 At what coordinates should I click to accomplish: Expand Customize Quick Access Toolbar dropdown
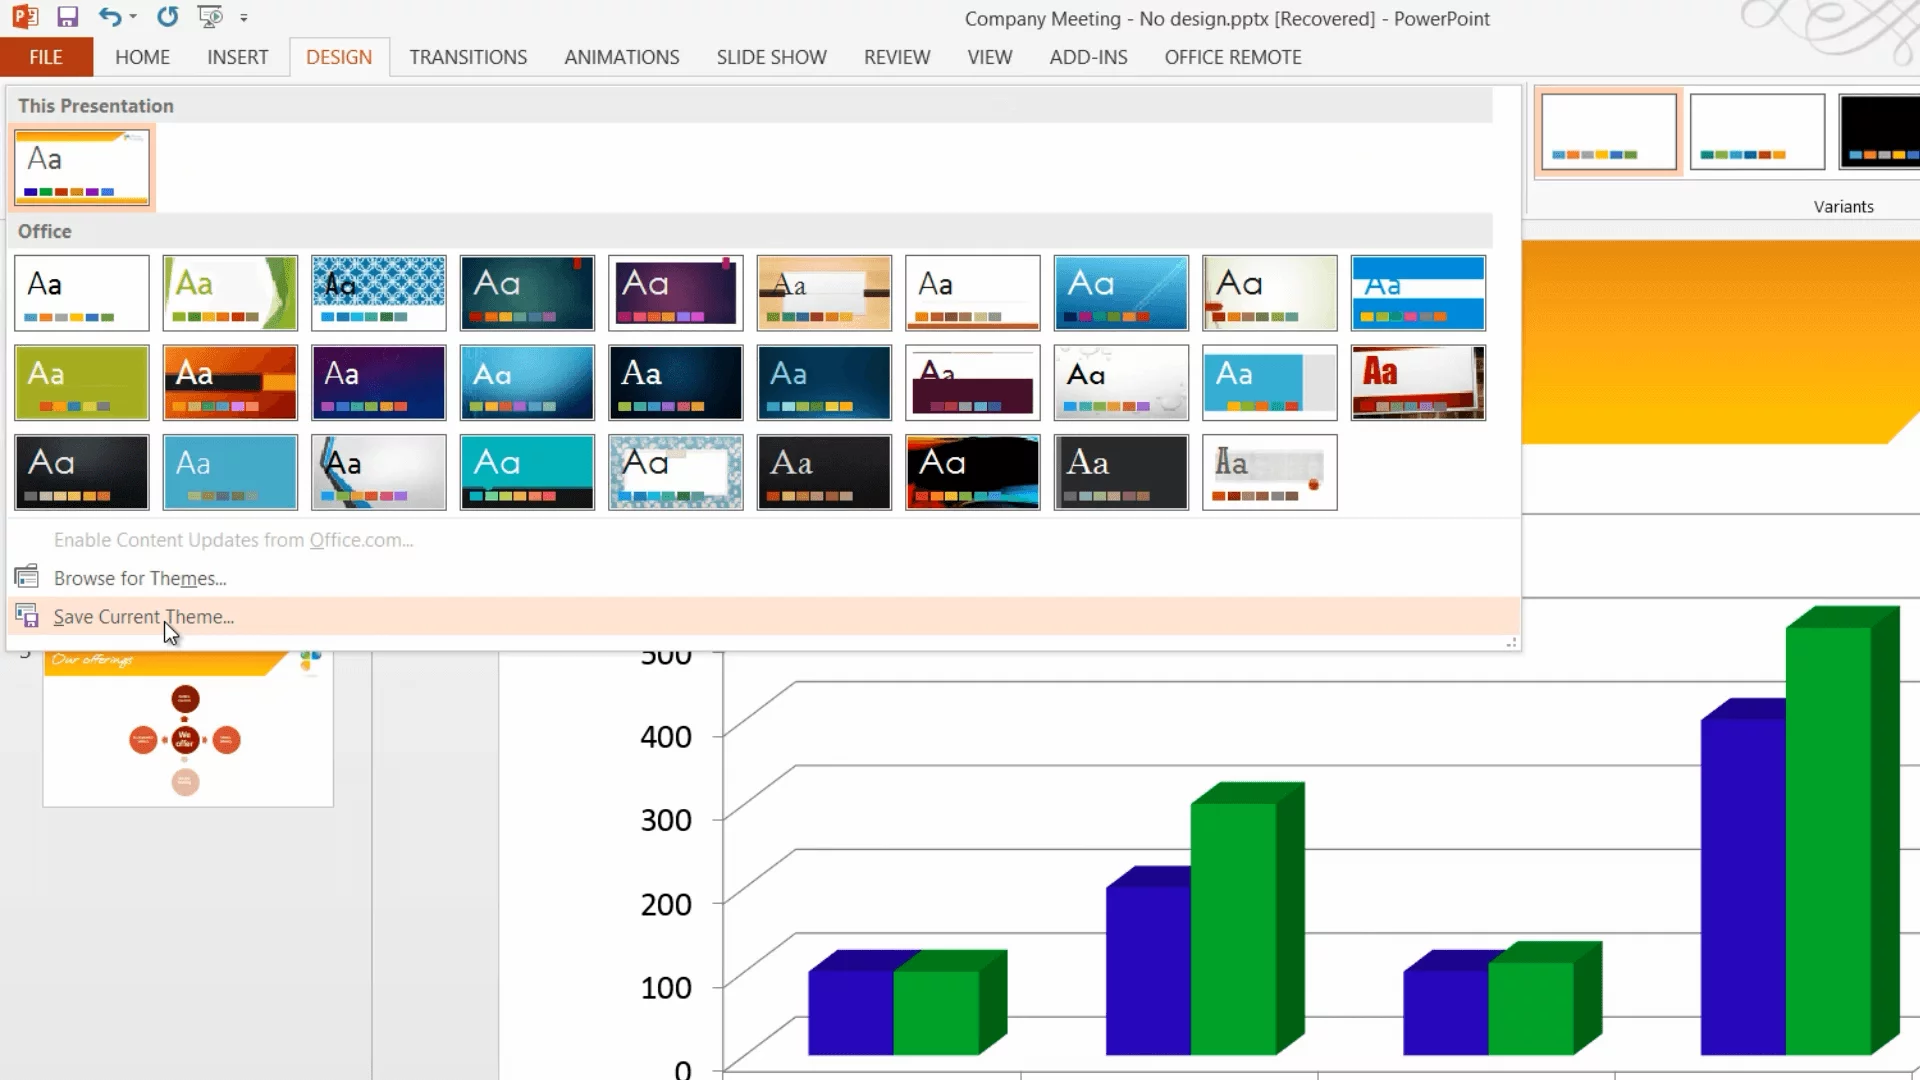[244, 18]
